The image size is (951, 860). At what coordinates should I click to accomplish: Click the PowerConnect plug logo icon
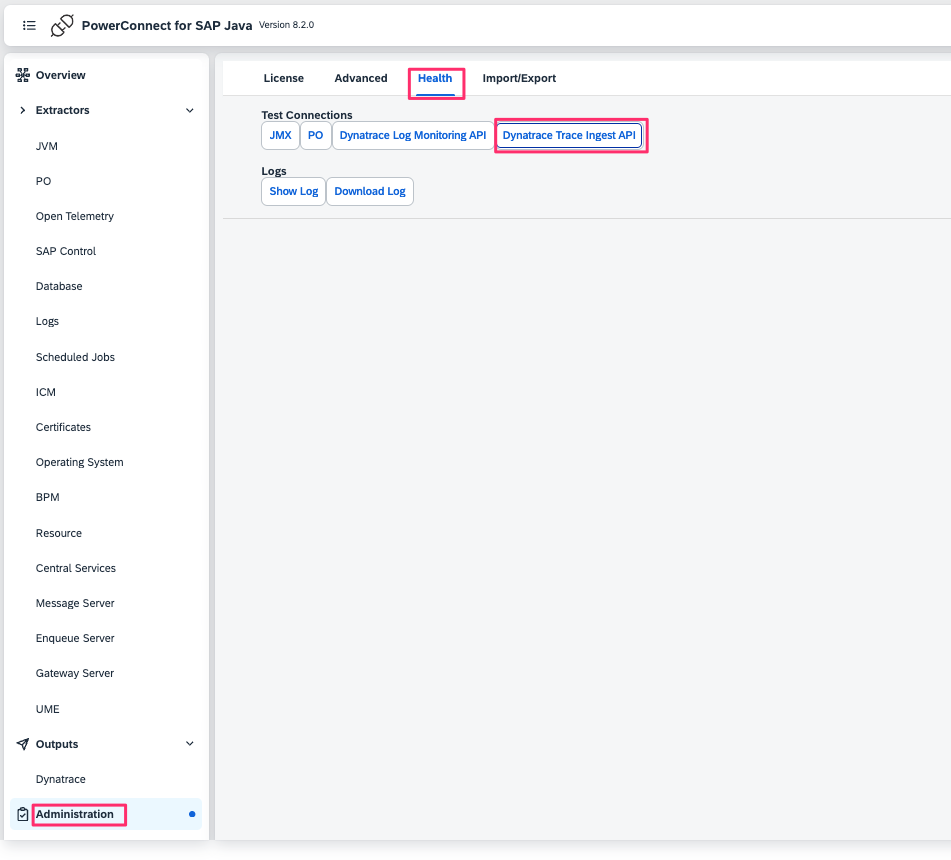point(62,25)
